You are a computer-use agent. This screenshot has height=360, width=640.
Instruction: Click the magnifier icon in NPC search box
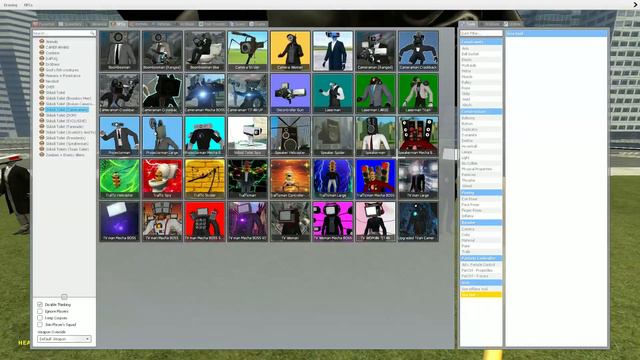click(92, 33)
